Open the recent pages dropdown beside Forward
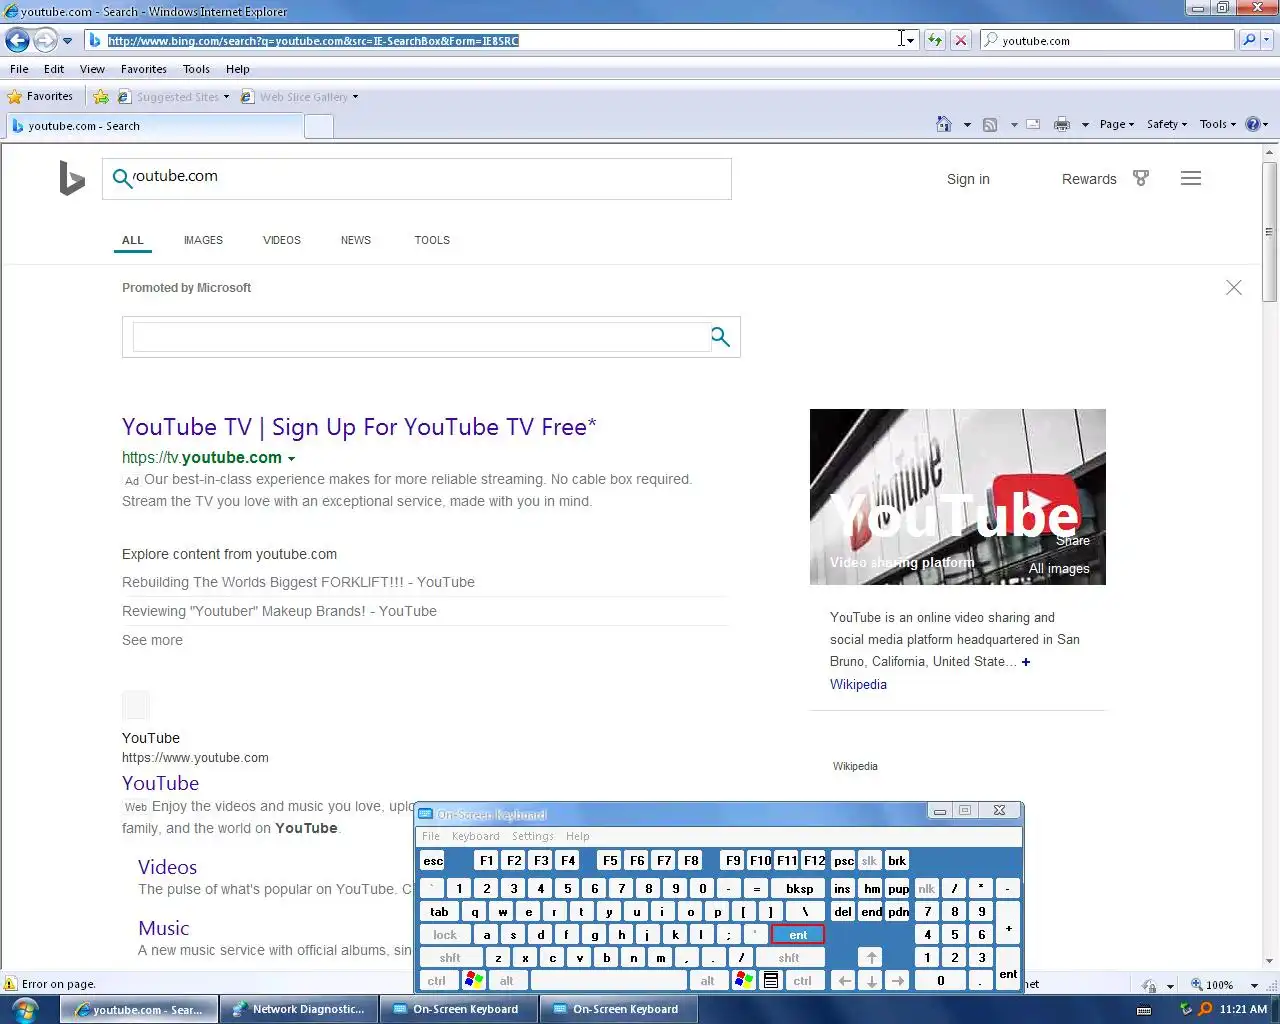 67,41
